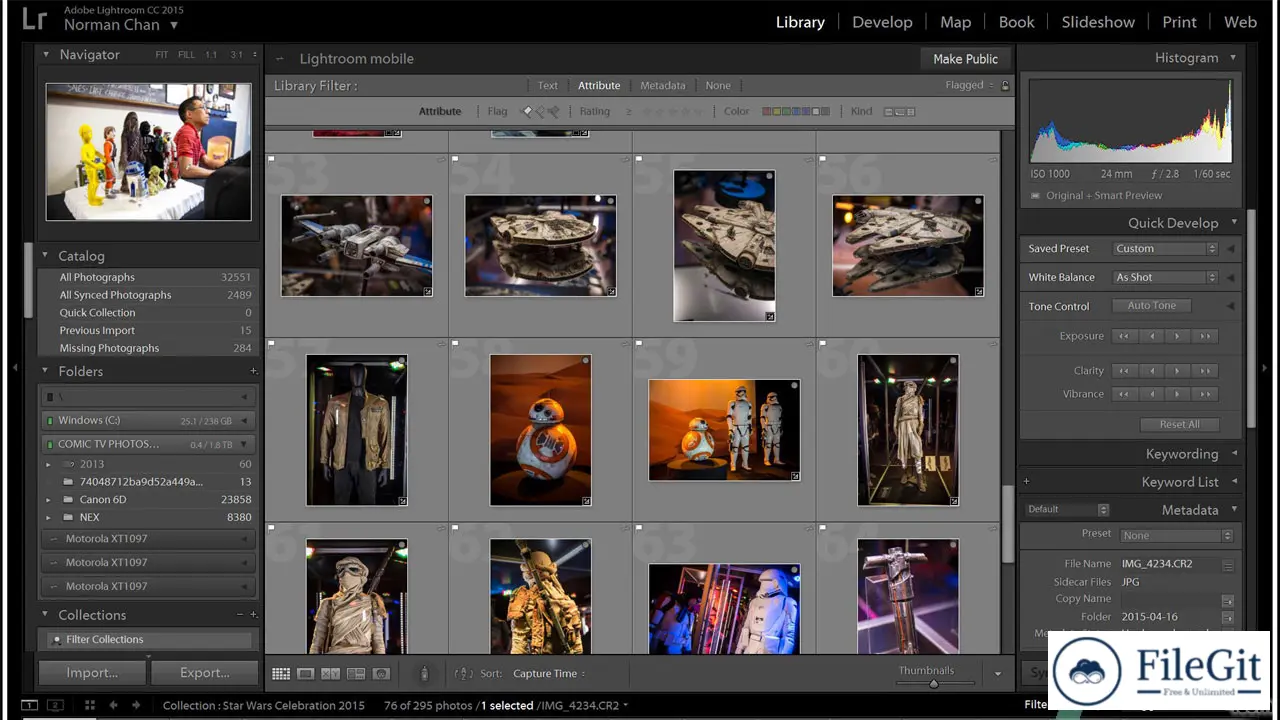Image resolution: width=1280 pixels, height=720 pixels.
Task: Select None library filter tab
Action: tap(718, 86)
